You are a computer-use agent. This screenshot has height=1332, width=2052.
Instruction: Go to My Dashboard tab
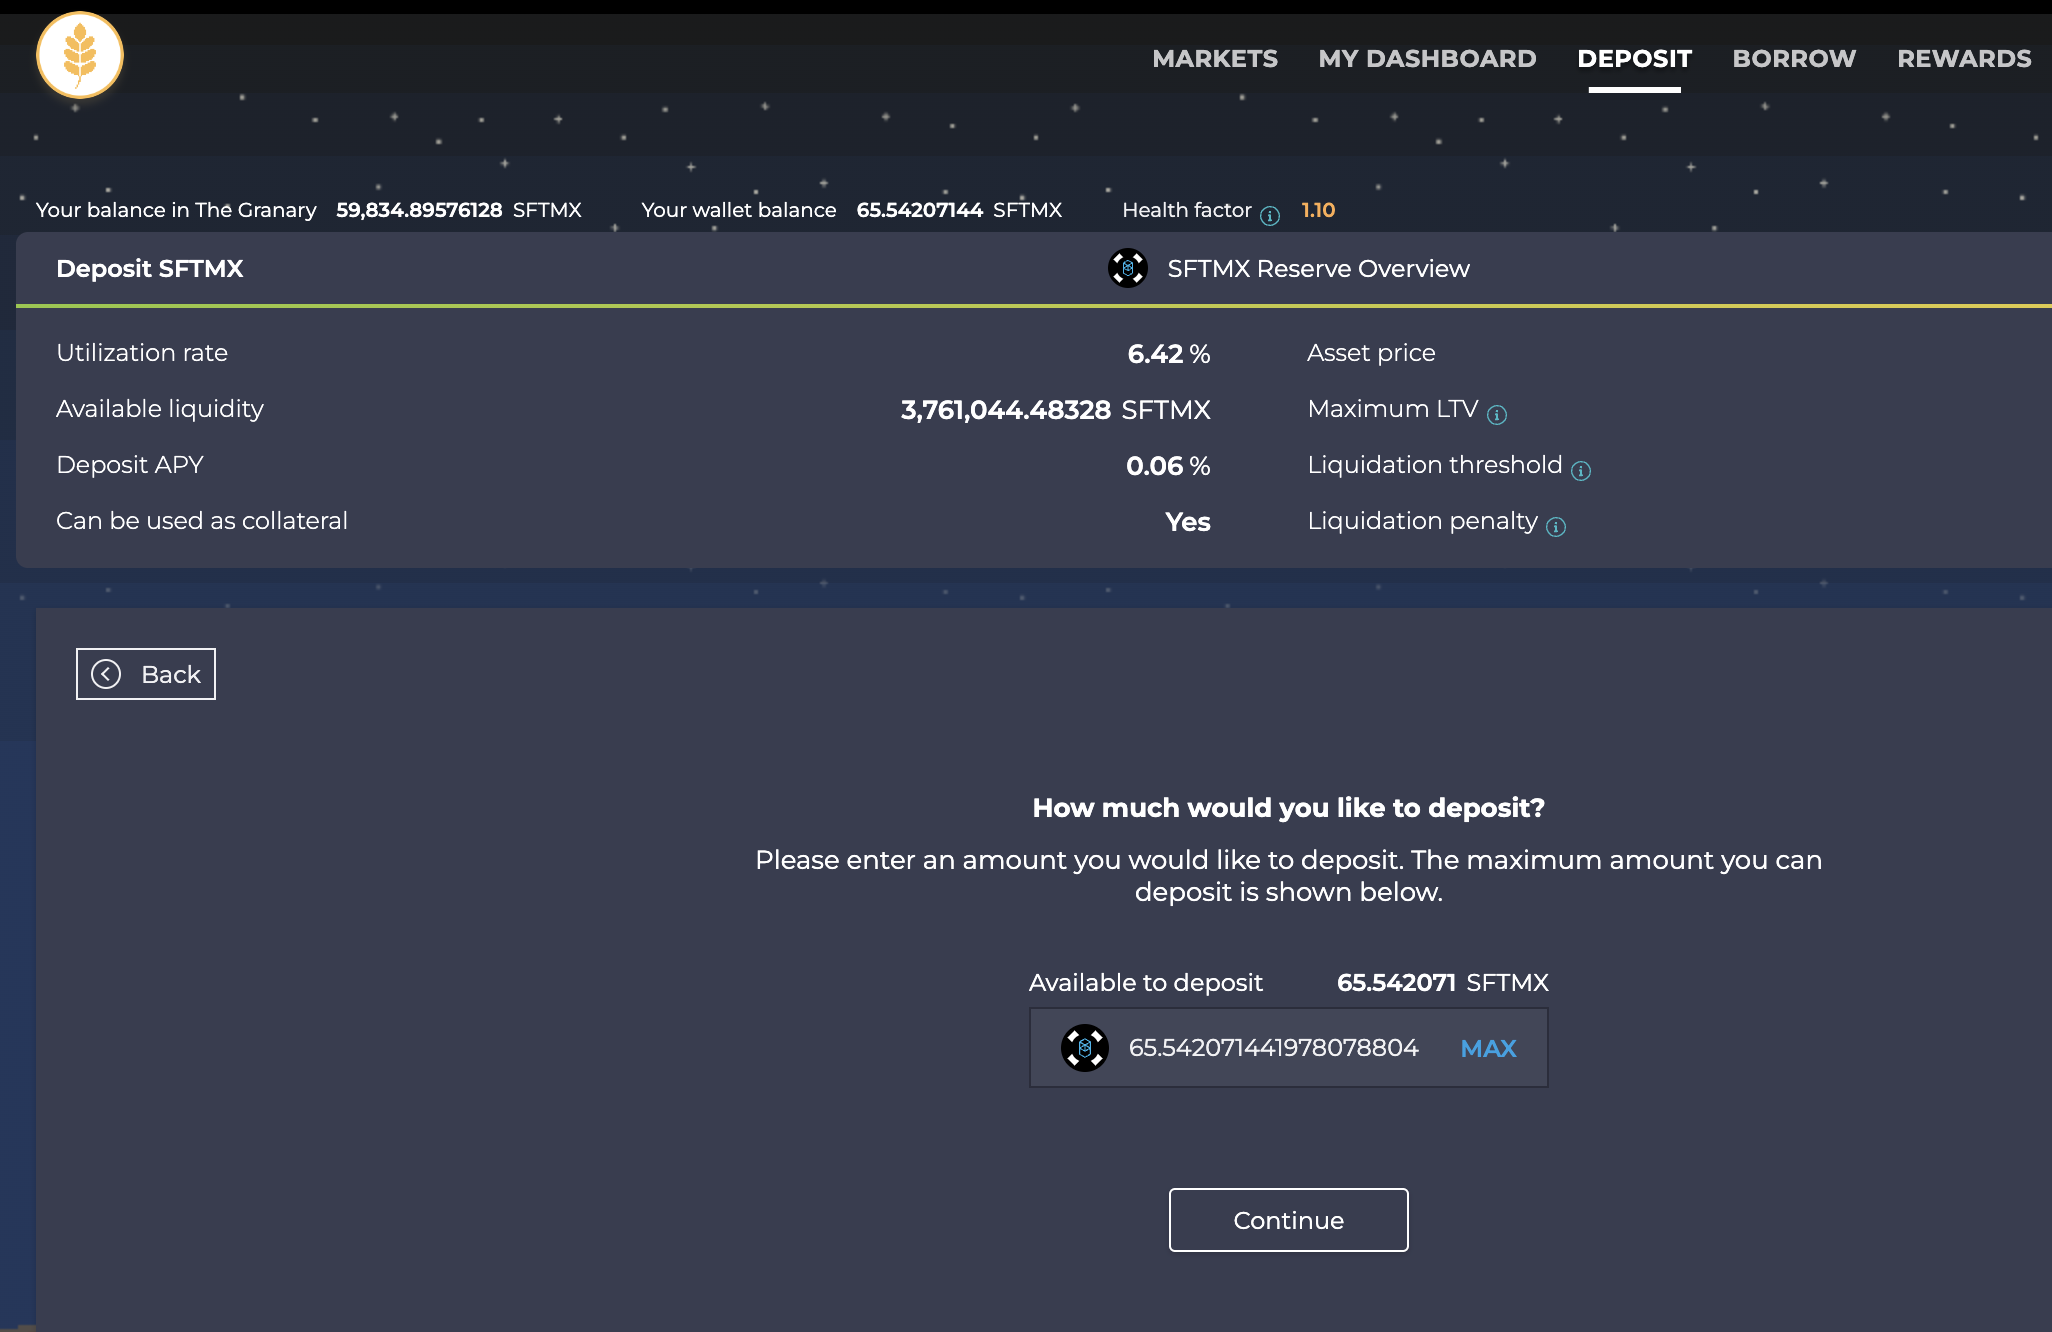pos(1427,59)
